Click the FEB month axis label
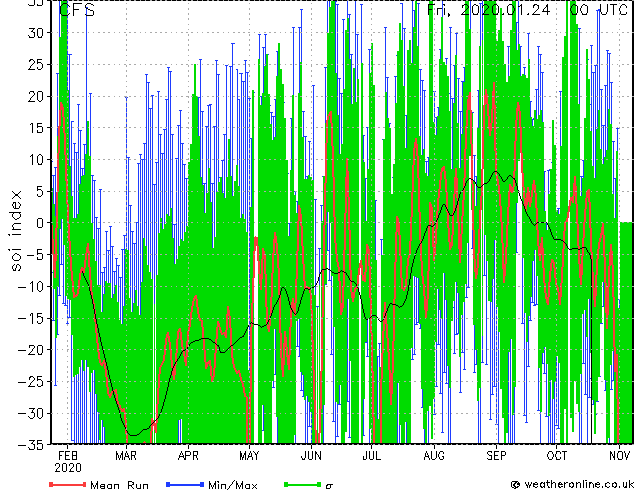 pos(68,456)
